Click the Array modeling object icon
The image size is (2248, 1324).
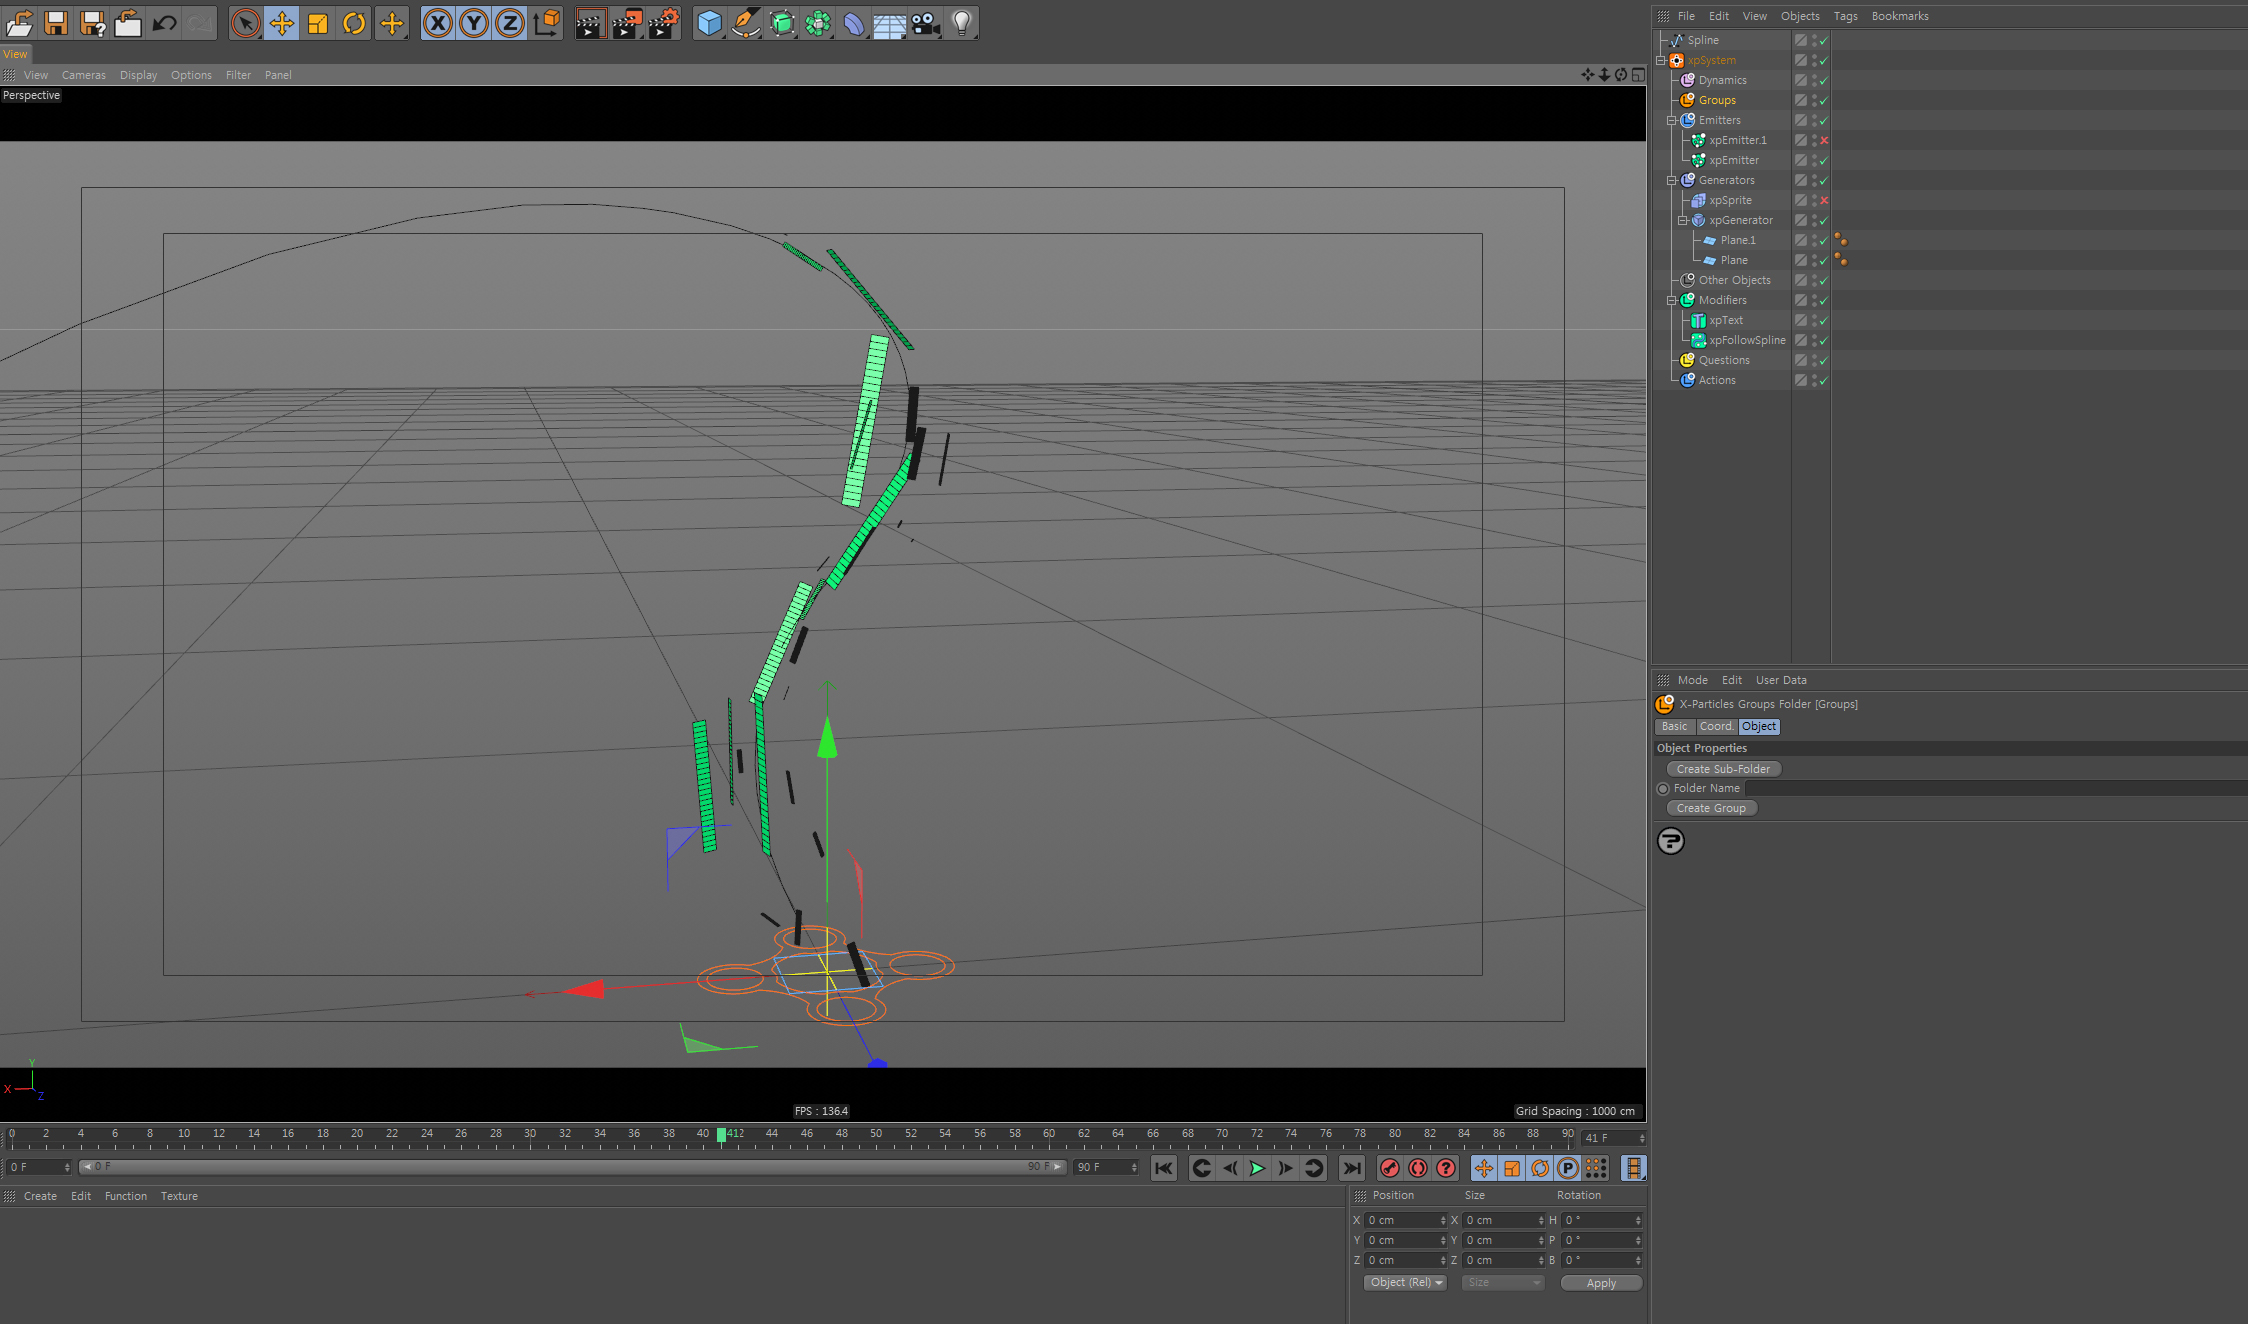pyautogui.click(x=818, y=22)
